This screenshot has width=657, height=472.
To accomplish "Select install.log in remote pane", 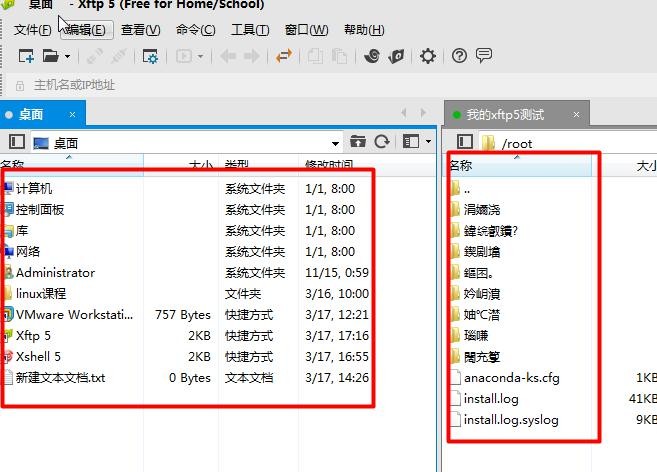I will pos(491,399).
